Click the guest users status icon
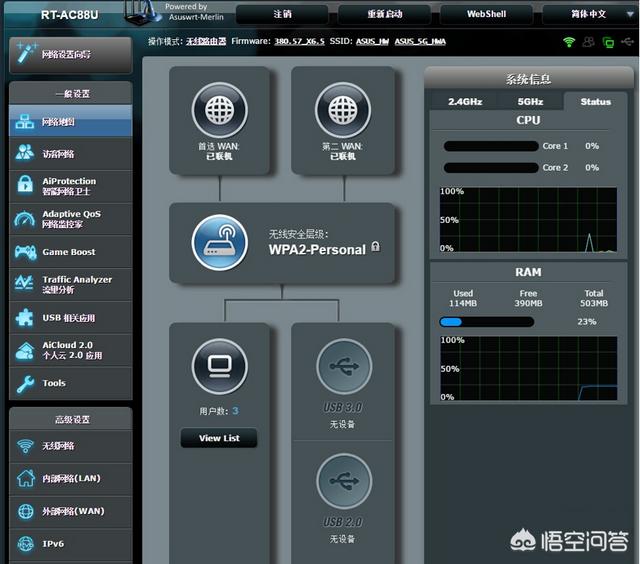The height and width of the screenshot is (564, 640). point(589,42)
